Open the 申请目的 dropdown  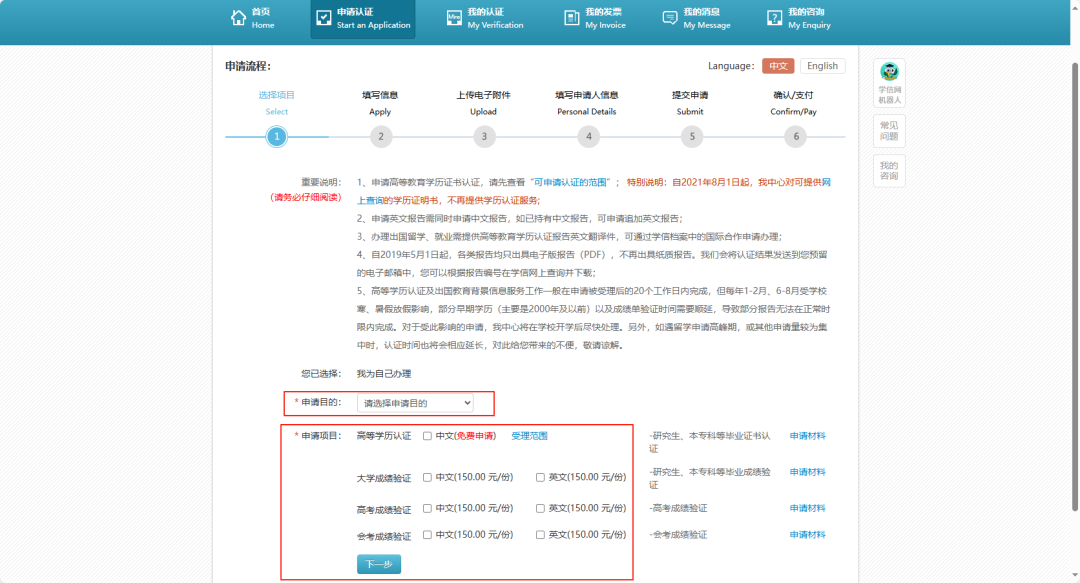point(415,403)
